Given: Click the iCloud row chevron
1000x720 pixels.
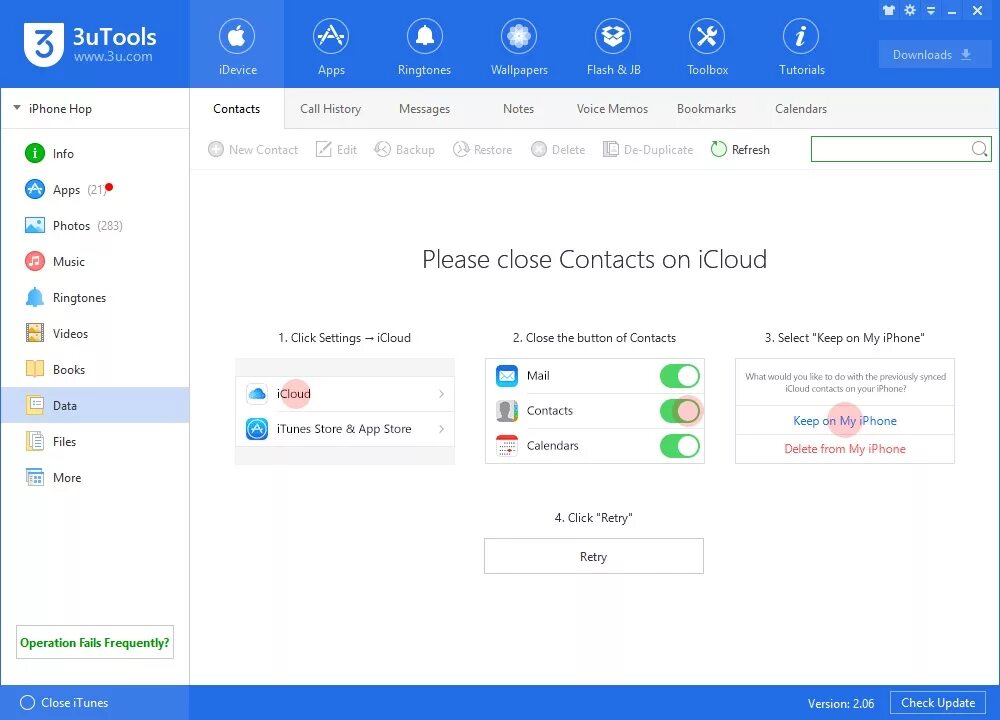Looking at the screenshot, I should (x=441, y=394).
